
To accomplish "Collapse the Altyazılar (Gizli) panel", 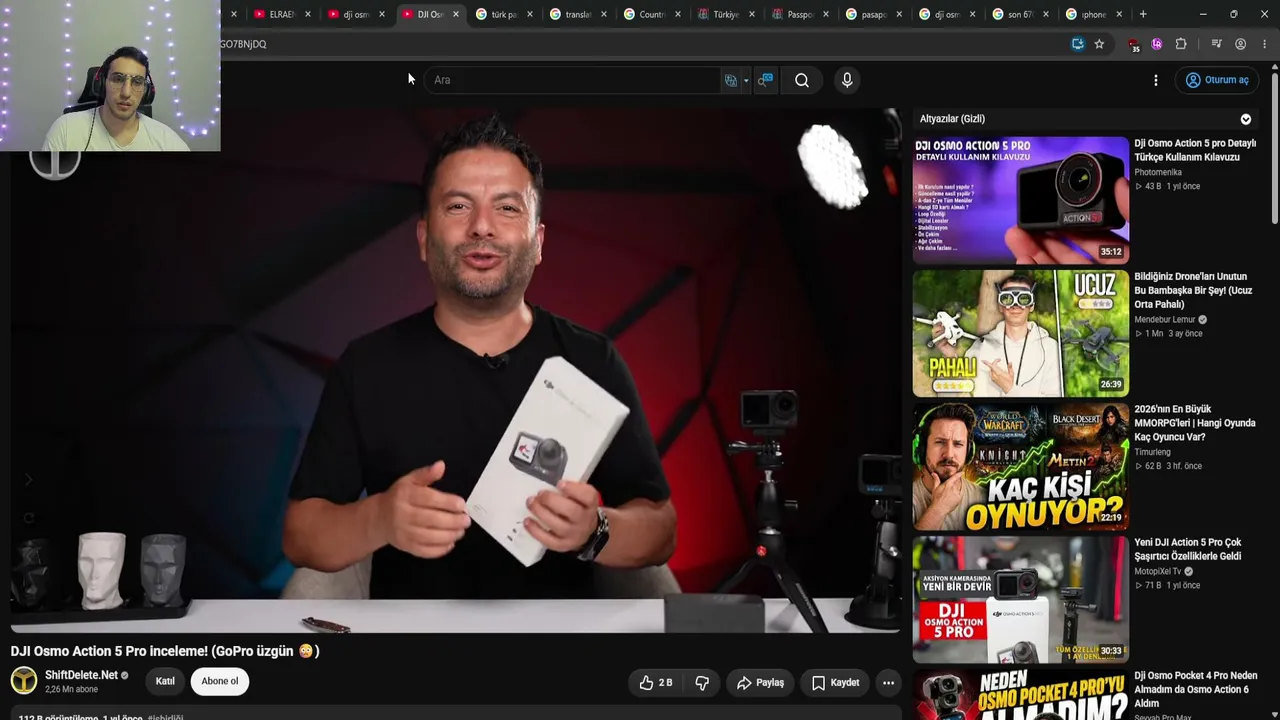I will coord(1246,119).
